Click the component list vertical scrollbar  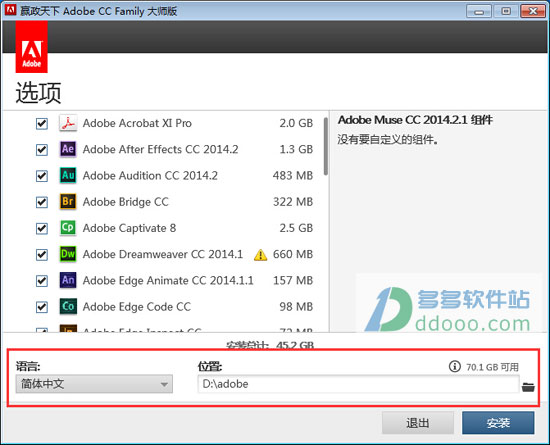(x=326, y=147)
